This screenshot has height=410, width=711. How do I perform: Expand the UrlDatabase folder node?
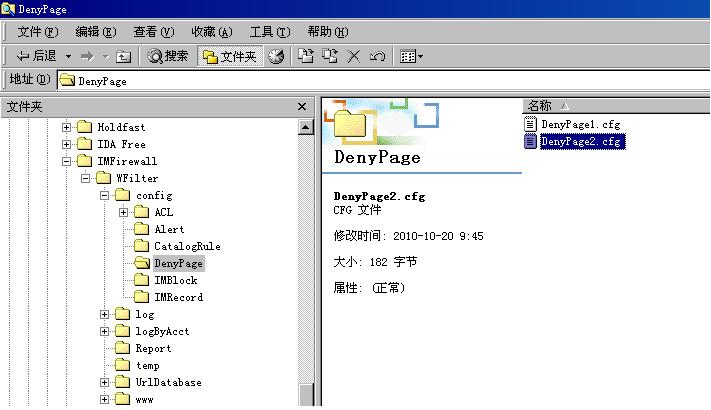pyautogui.click(x=105, y=383)
